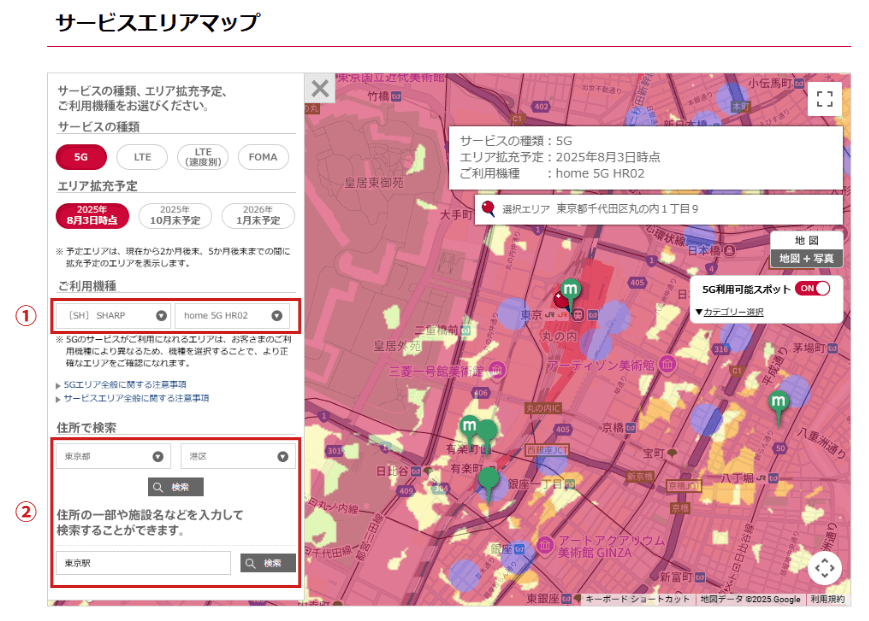The image size is (869, 621).
Task: Select 2025年10月末予定 coverage option
Action: click(x=175, y=215)
